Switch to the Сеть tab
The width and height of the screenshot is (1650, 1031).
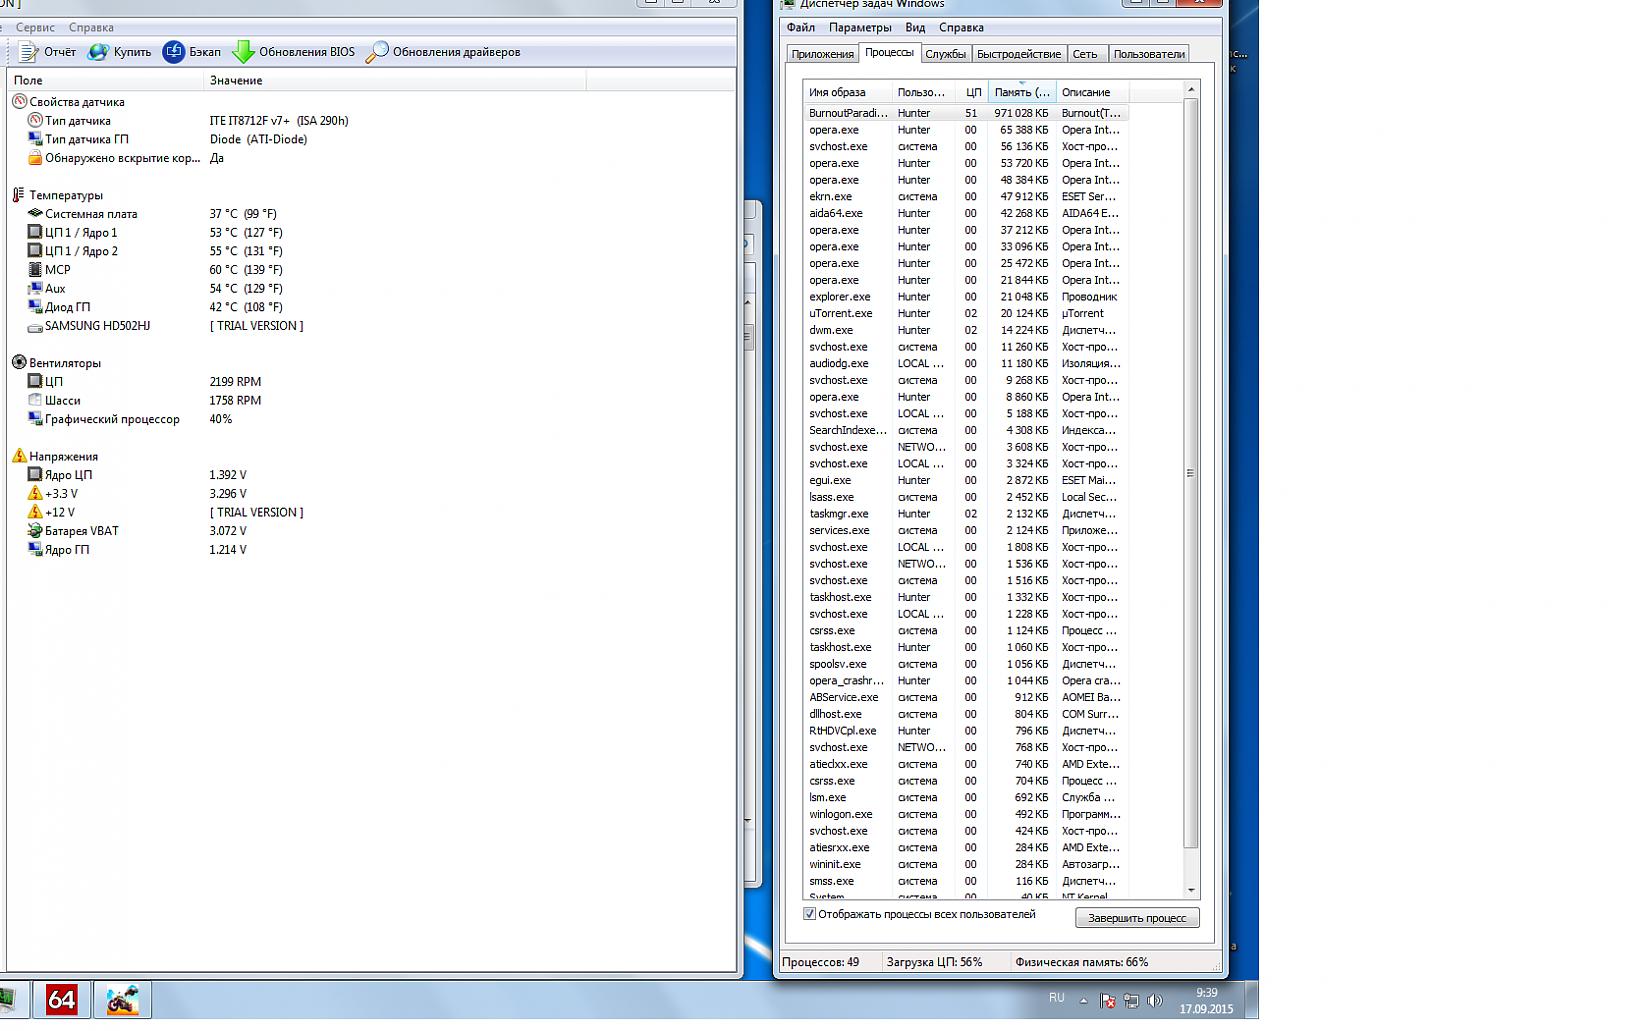pyautogui.click(x=1085, y=54)
